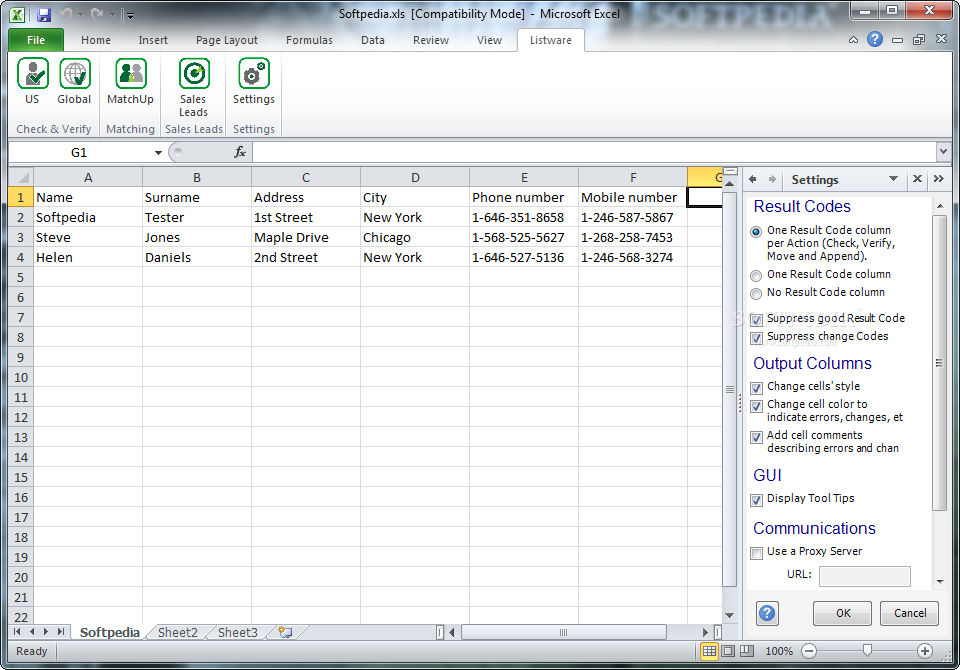
Task: Click the proxy URL input field
Action: click(864, 576)
